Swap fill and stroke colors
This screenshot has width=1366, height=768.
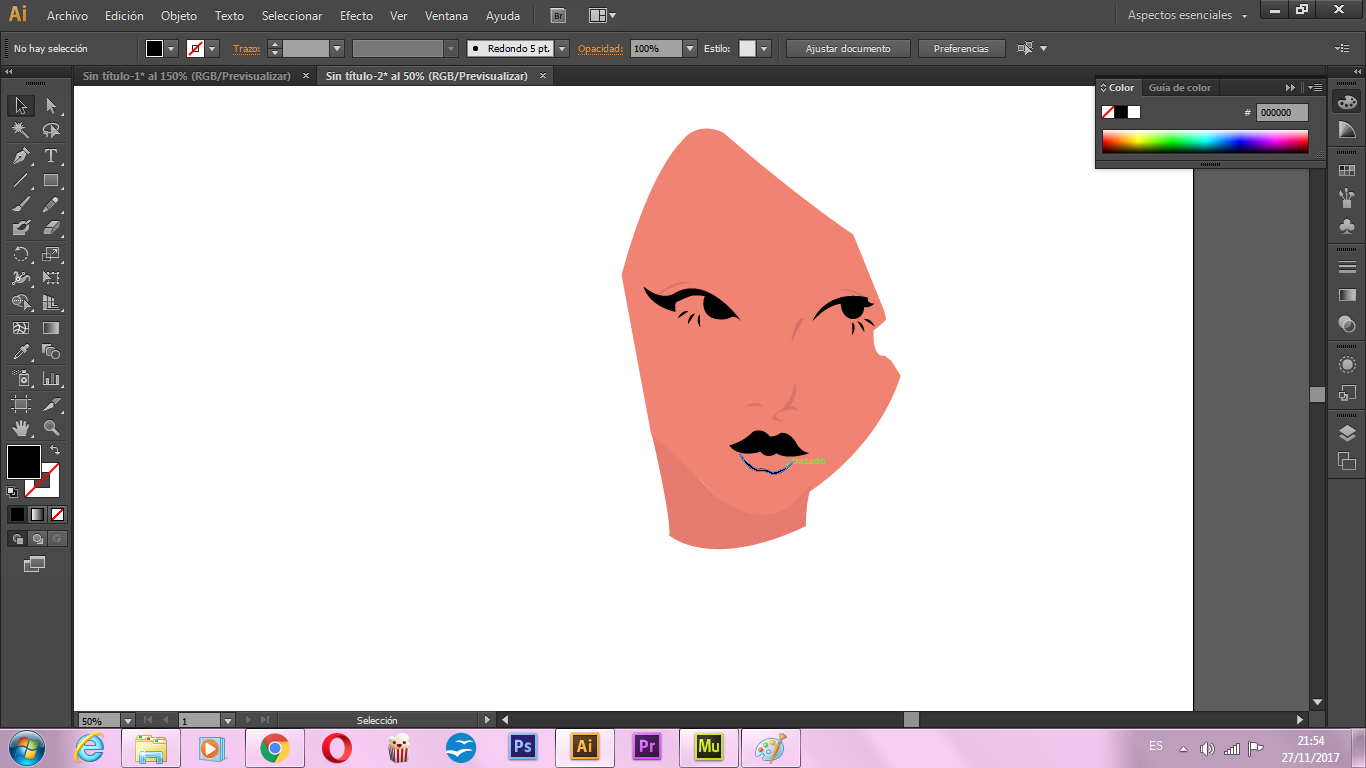point(55,450)
